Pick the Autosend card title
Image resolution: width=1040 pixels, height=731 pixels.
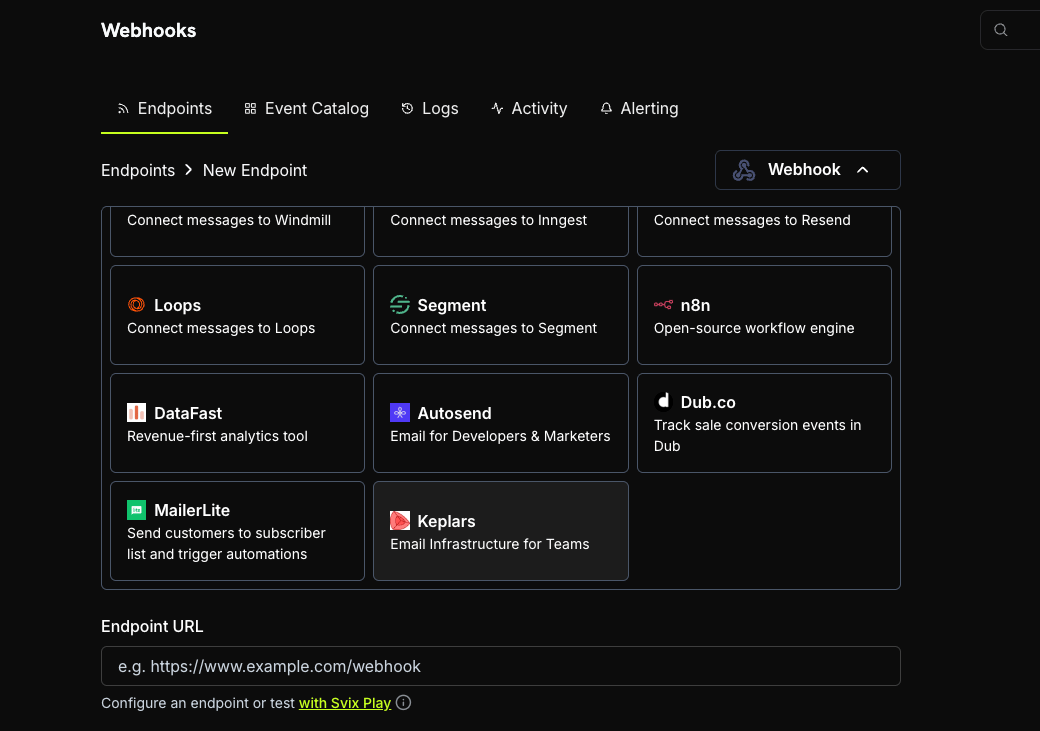point(454,413)
